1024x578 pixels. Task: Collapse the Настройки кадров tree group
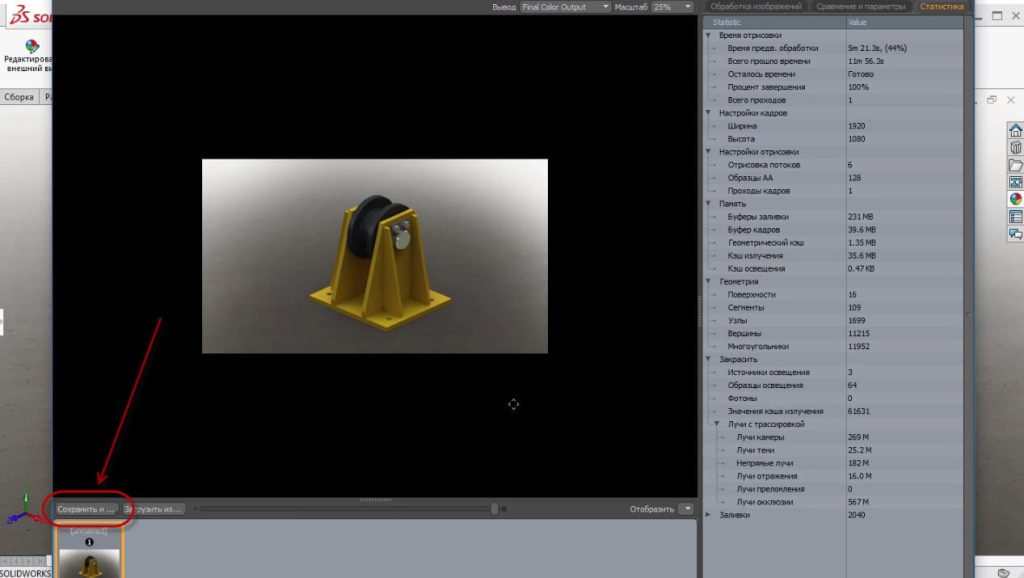(708, 113)
